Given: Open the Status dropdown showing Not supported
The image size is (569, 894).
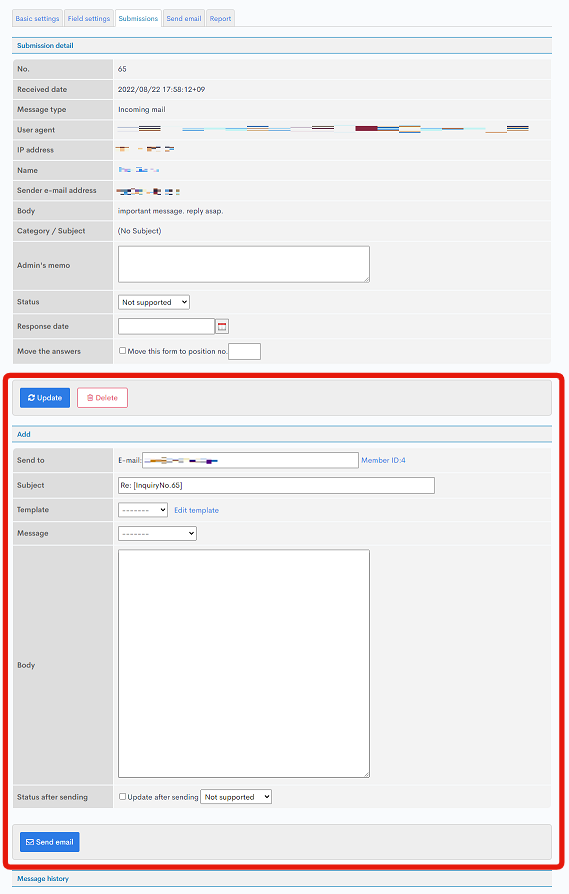Looking at the screenshot, I should click(153, 302).
